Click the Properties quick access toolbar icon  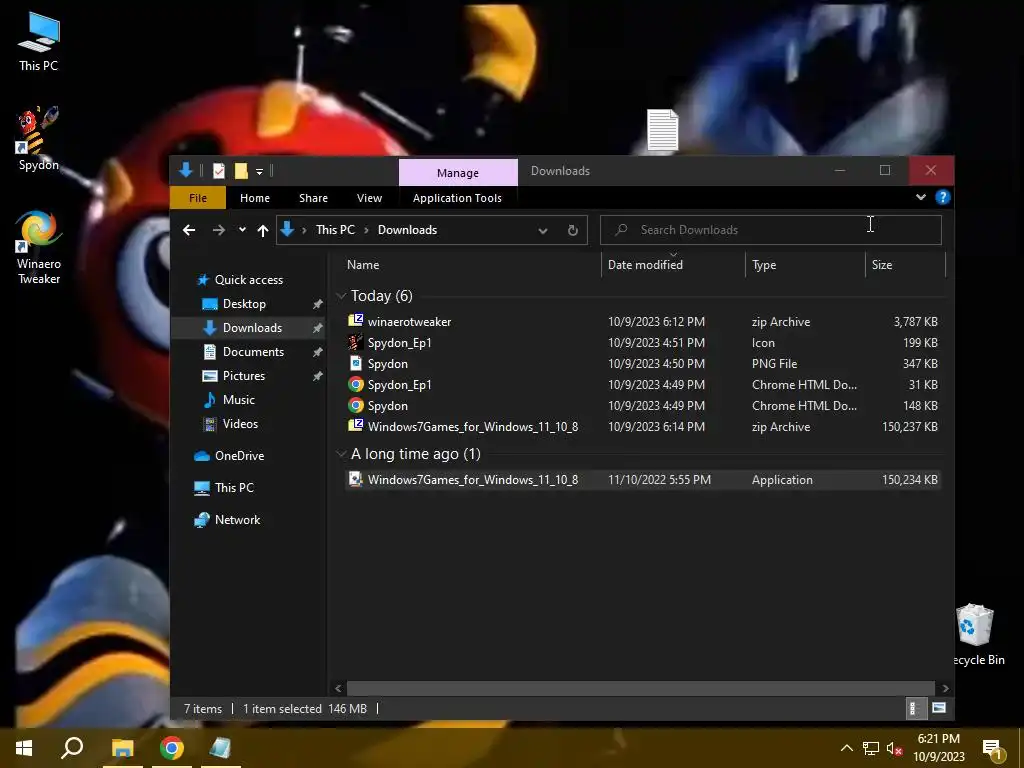point(219,171)
